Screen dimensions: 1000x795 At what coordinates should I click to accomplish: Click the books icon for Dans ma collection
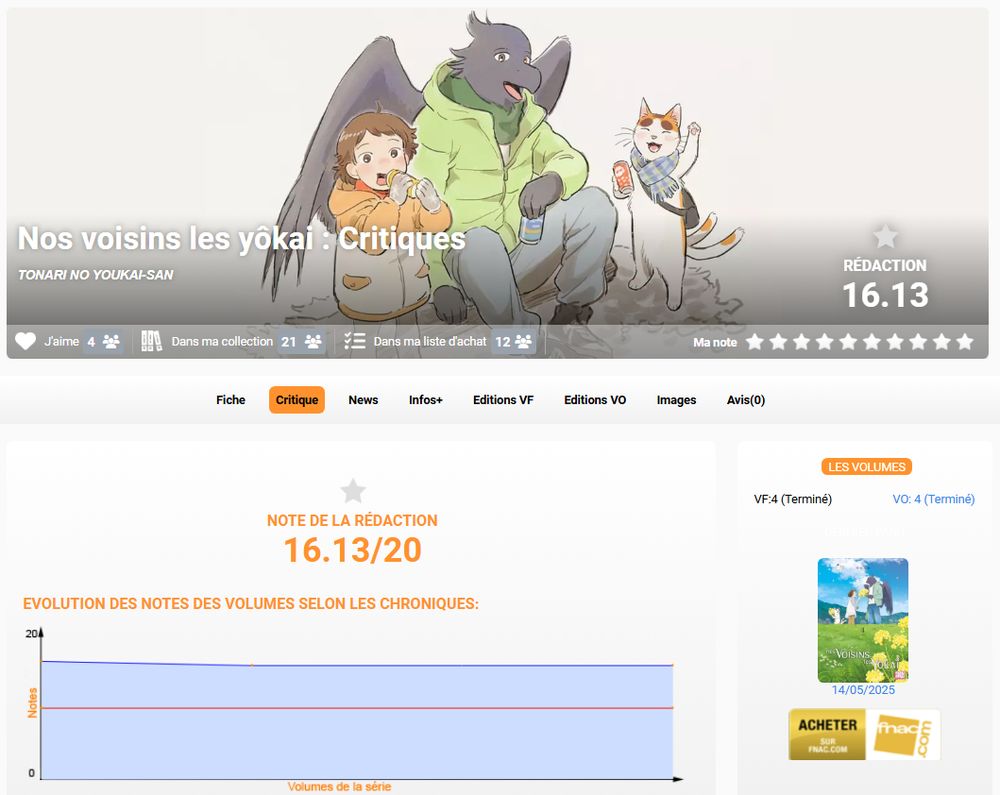point(151,341)
